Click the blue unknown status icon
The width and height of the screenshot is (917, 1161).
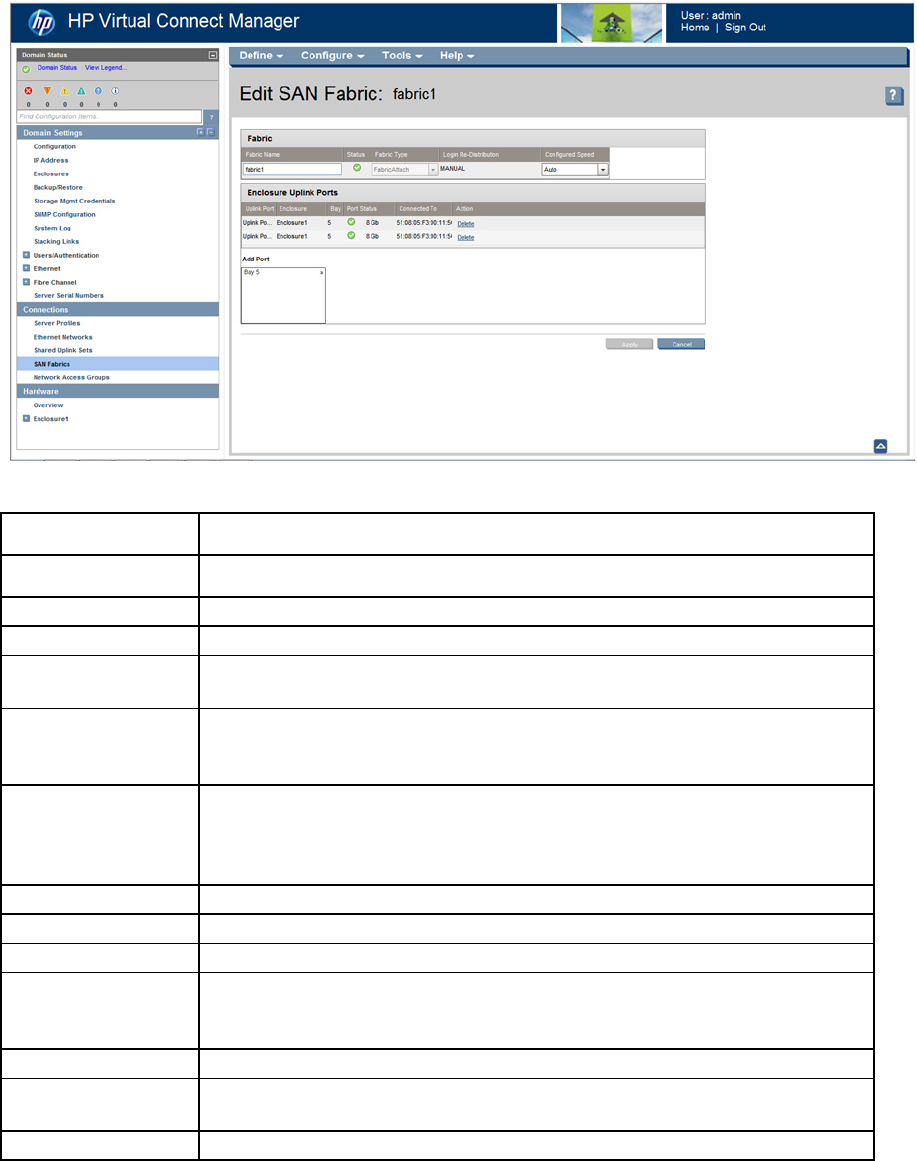click(x=98, y=90)
